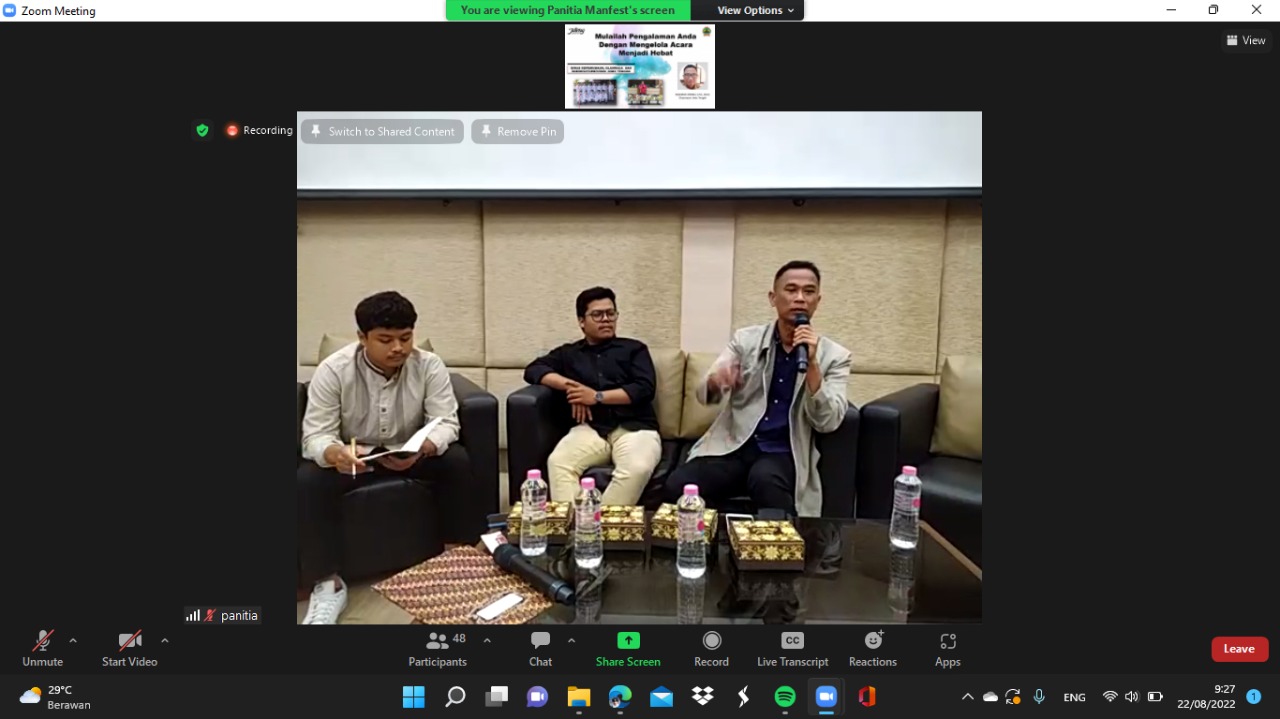Unmute the microphone in Zoom

point(42,648)
